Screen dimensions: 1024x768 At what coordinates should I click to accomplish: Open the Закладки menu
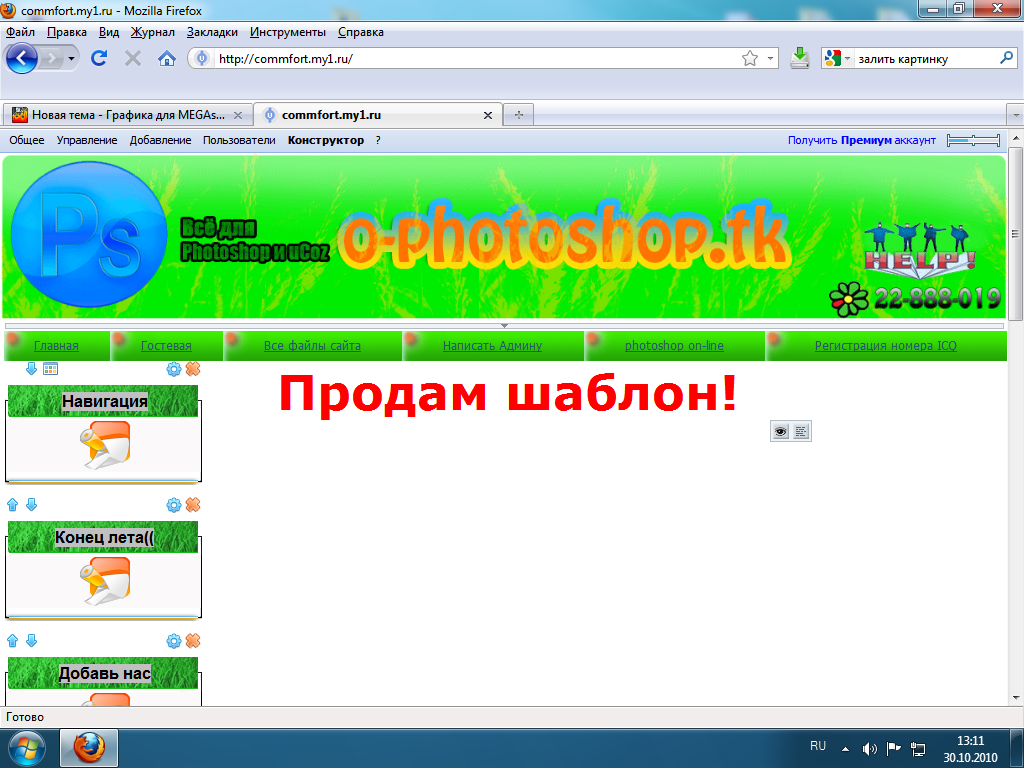(212, 32)
